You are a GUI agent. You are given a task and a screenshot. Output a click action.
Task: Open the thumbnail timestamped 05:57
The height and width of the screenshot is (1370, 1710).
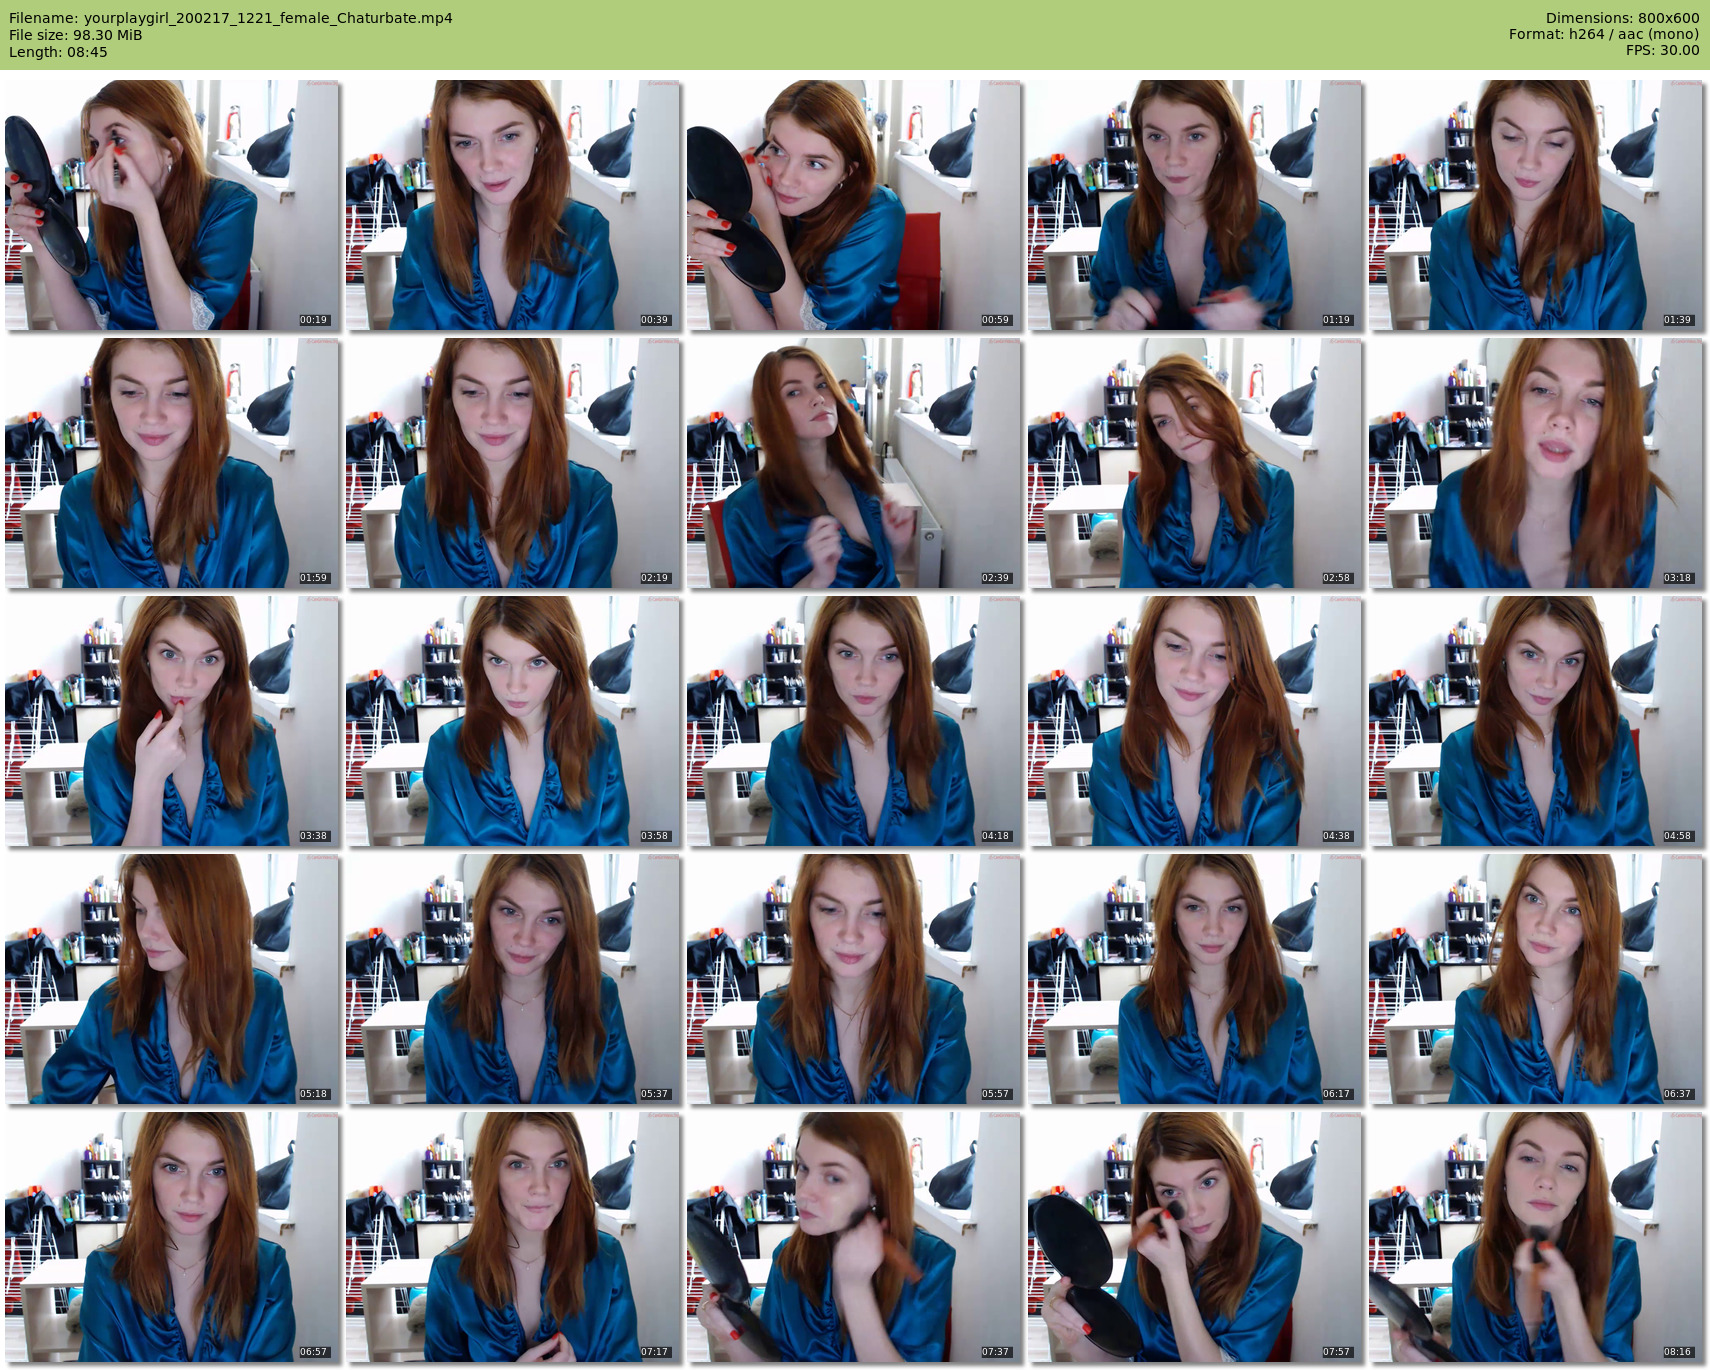[x=854, y=979]
